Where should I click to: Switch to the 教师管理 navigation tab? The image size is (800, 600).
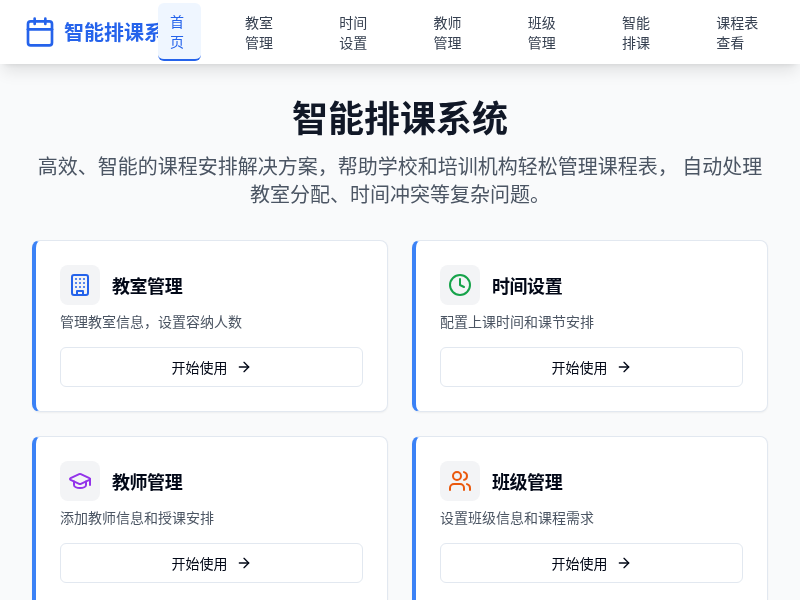coord(447,33)
